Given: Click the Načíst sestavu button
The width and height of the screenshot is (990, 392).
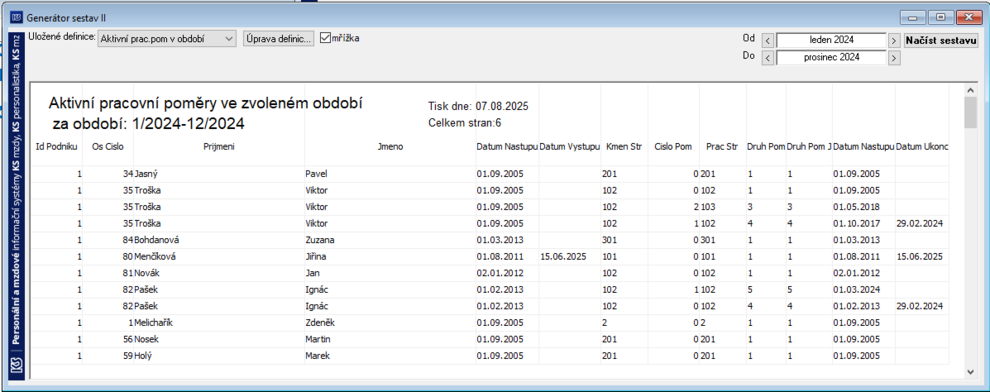Looking at the screenshot, I should click(941, 40).
